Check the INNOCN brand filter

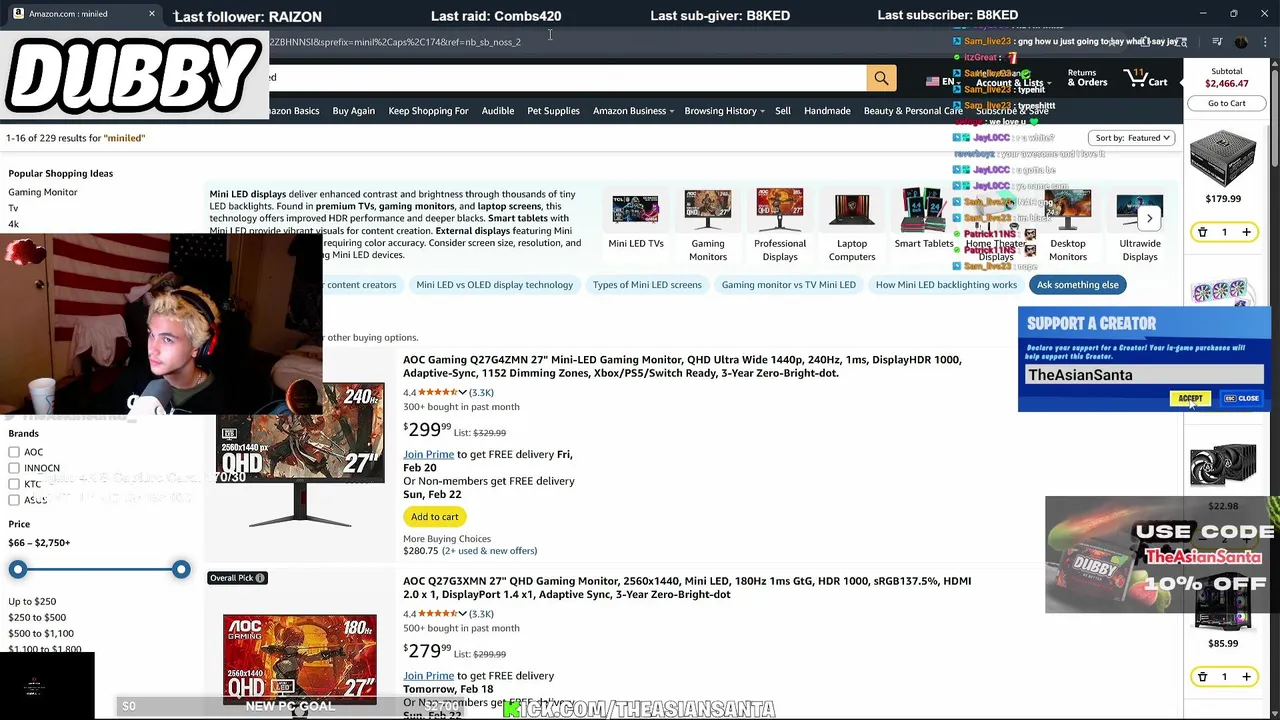click(14, 468)
